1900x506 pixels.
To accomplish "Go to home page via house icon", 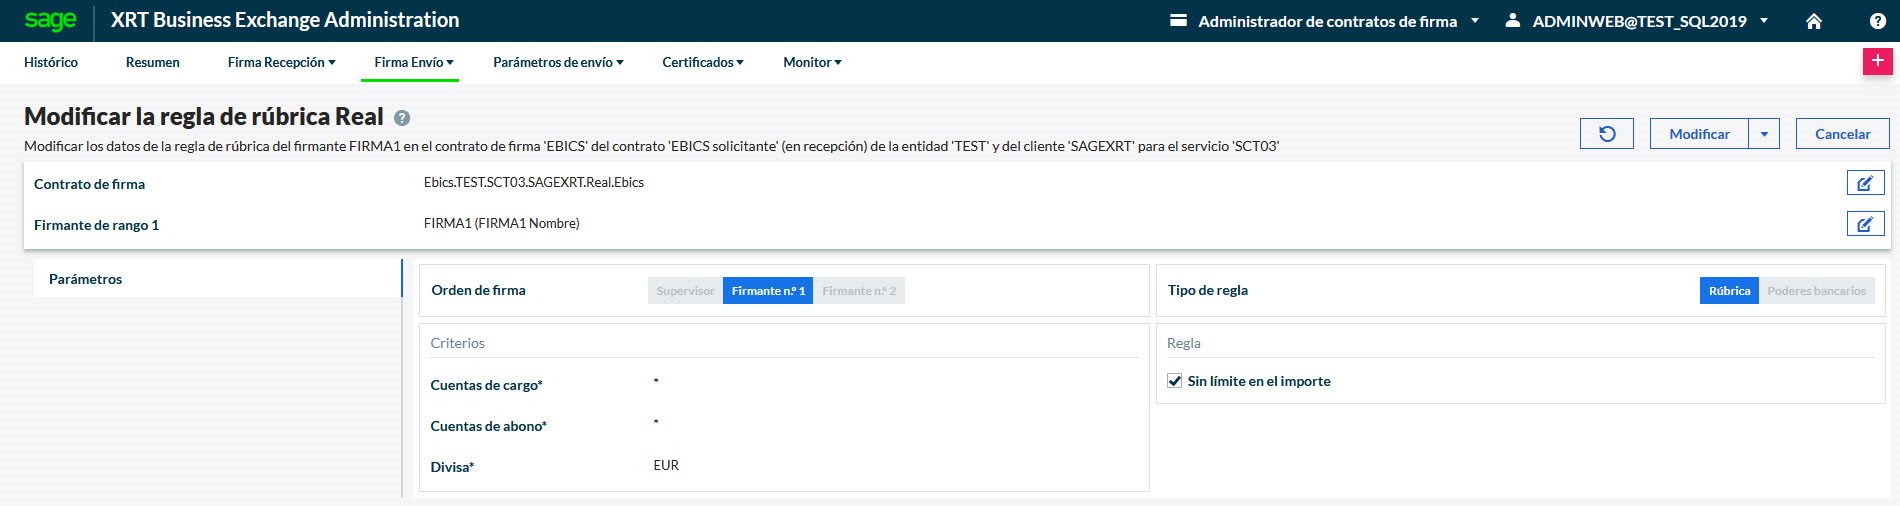I will (1814, 21).
